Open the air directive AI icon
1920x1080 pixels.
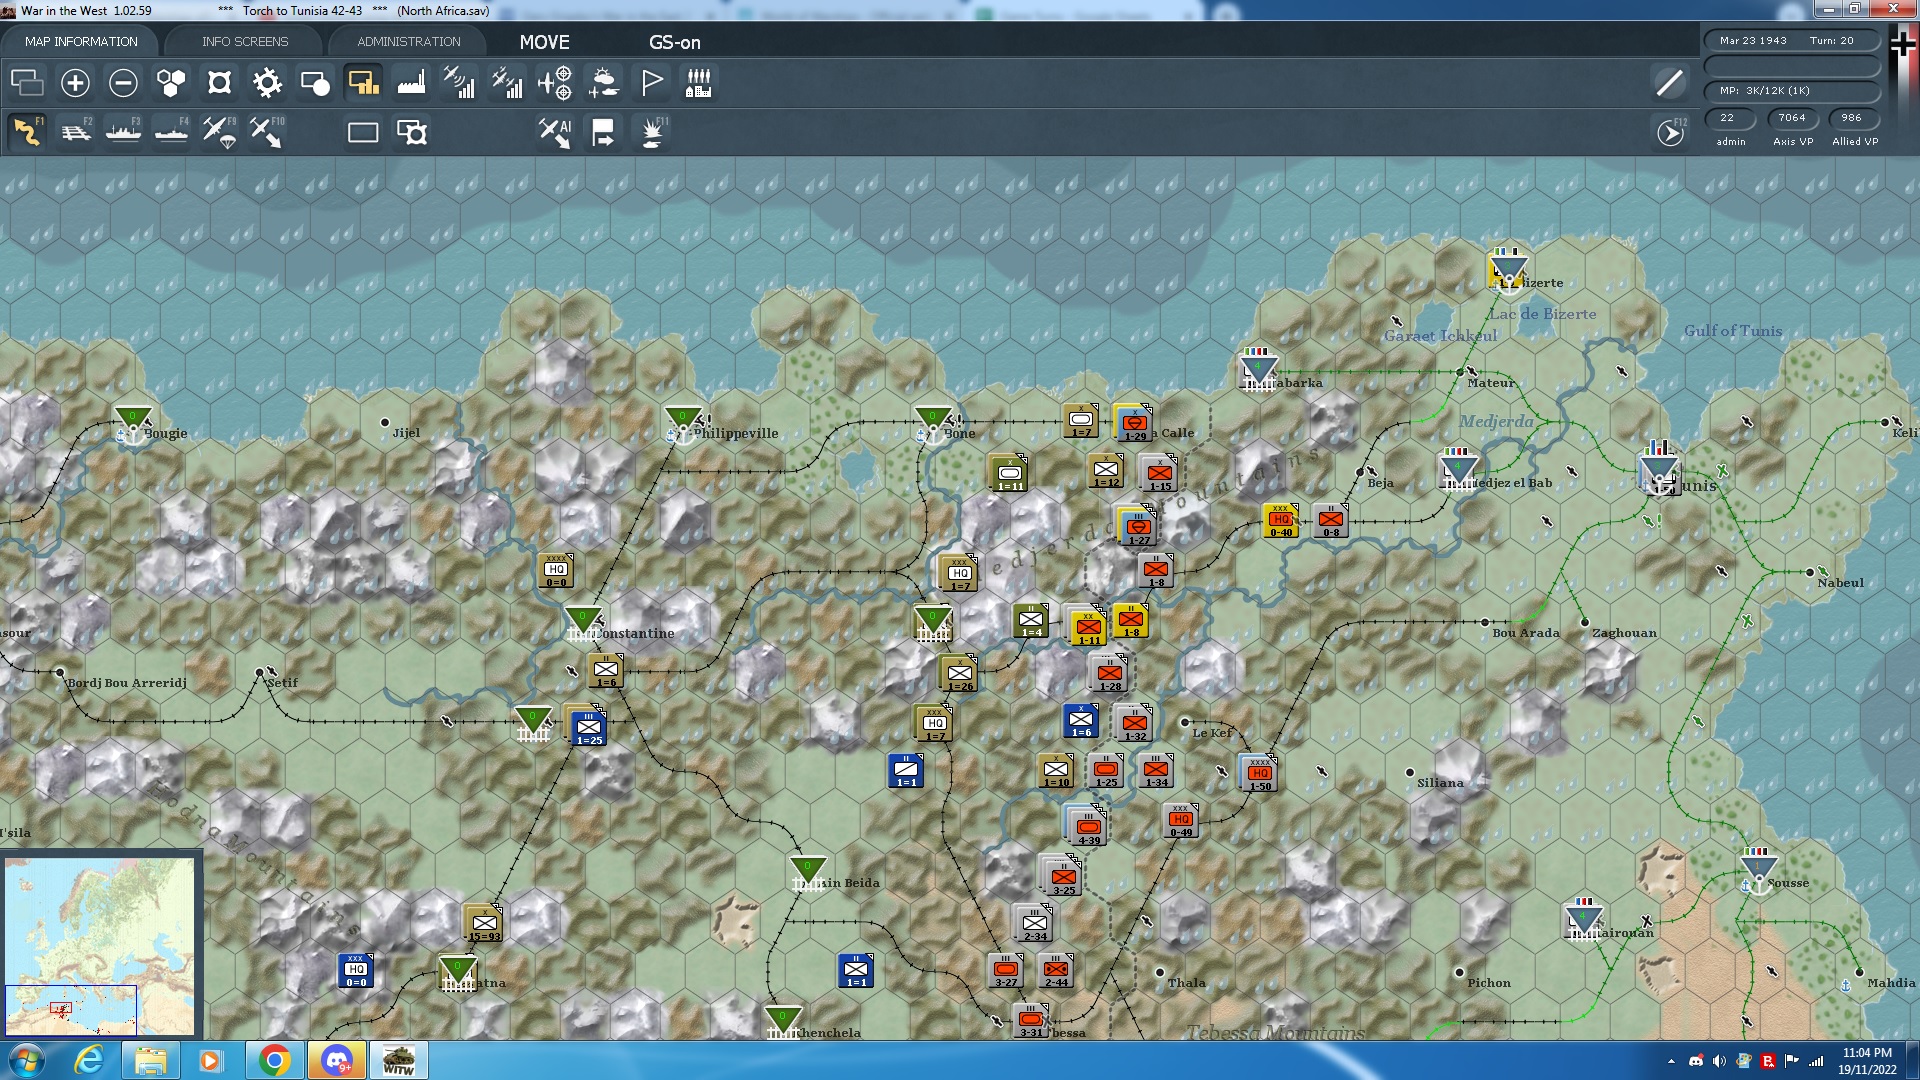tap(555, 132)
